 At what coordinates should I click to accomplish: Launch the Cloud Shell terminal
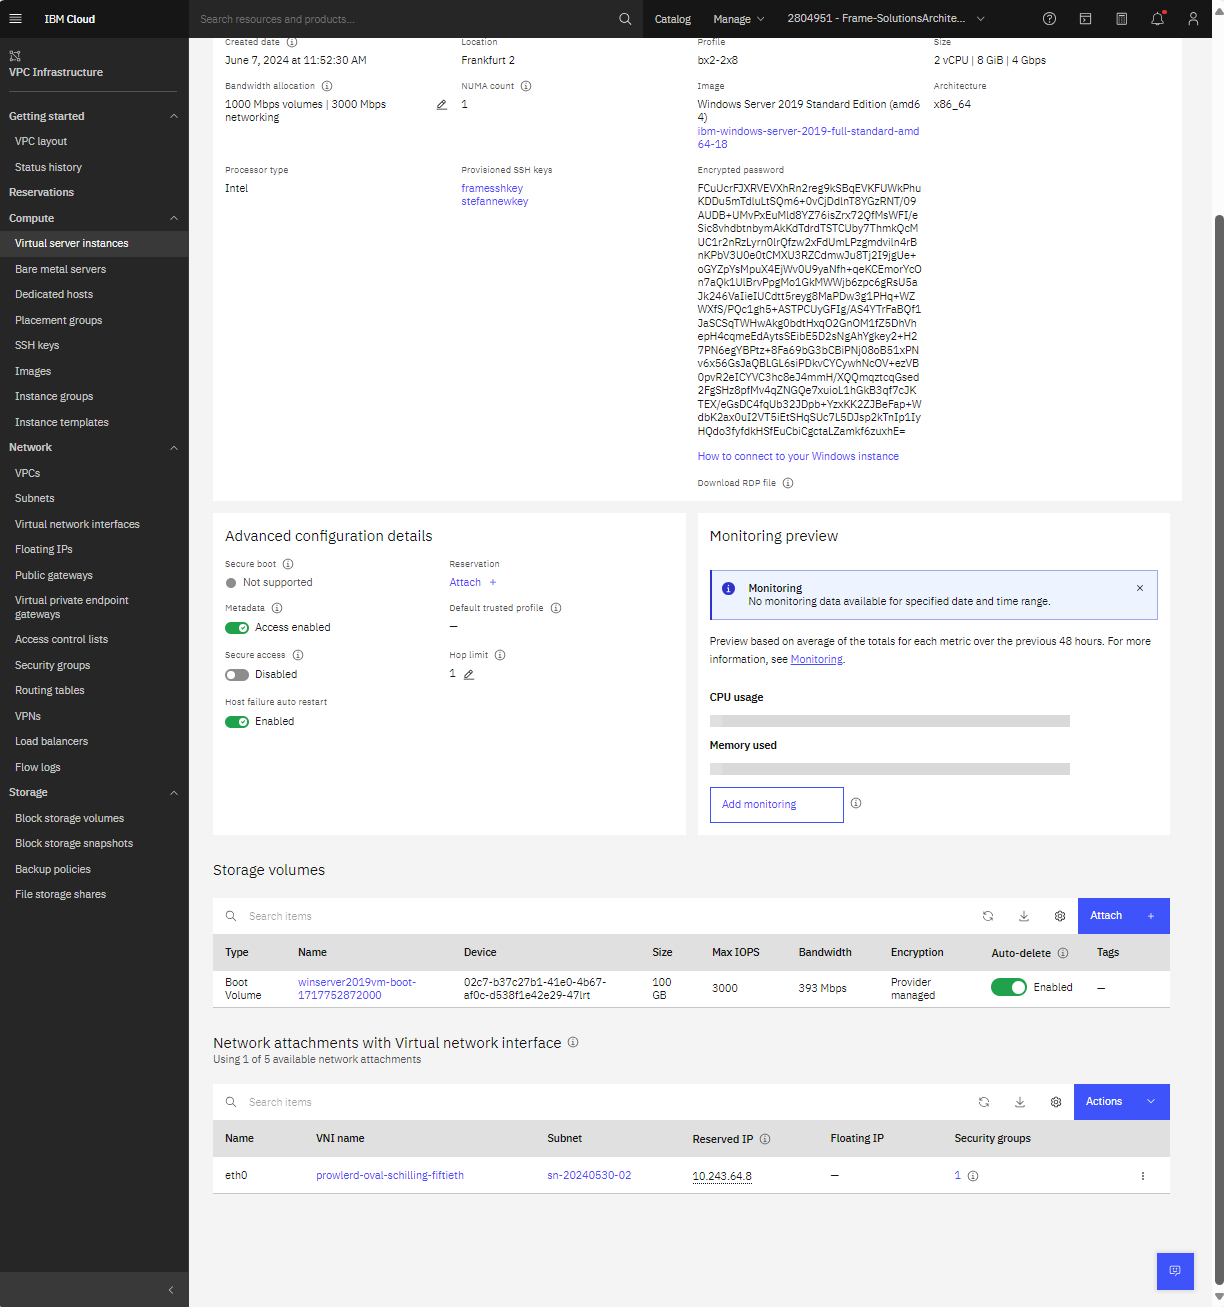coord(1085,18)
